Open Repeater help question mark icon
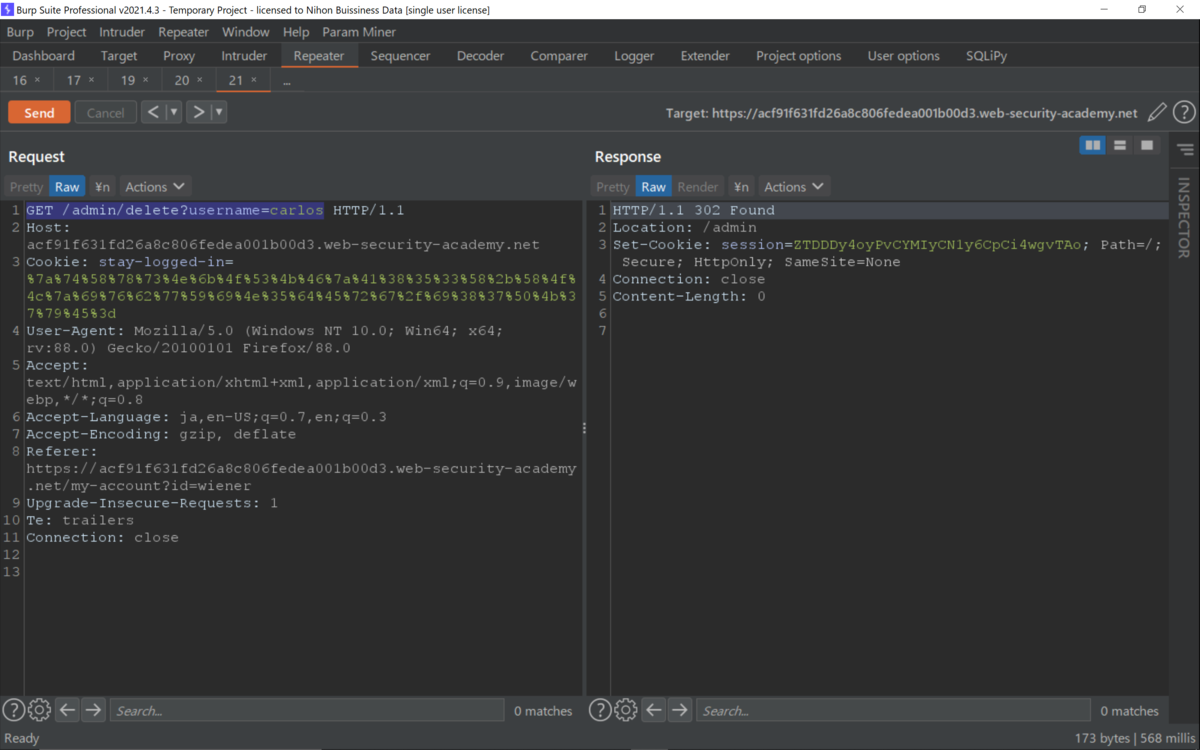The image size is (1200, 750). coord(1184,113)
